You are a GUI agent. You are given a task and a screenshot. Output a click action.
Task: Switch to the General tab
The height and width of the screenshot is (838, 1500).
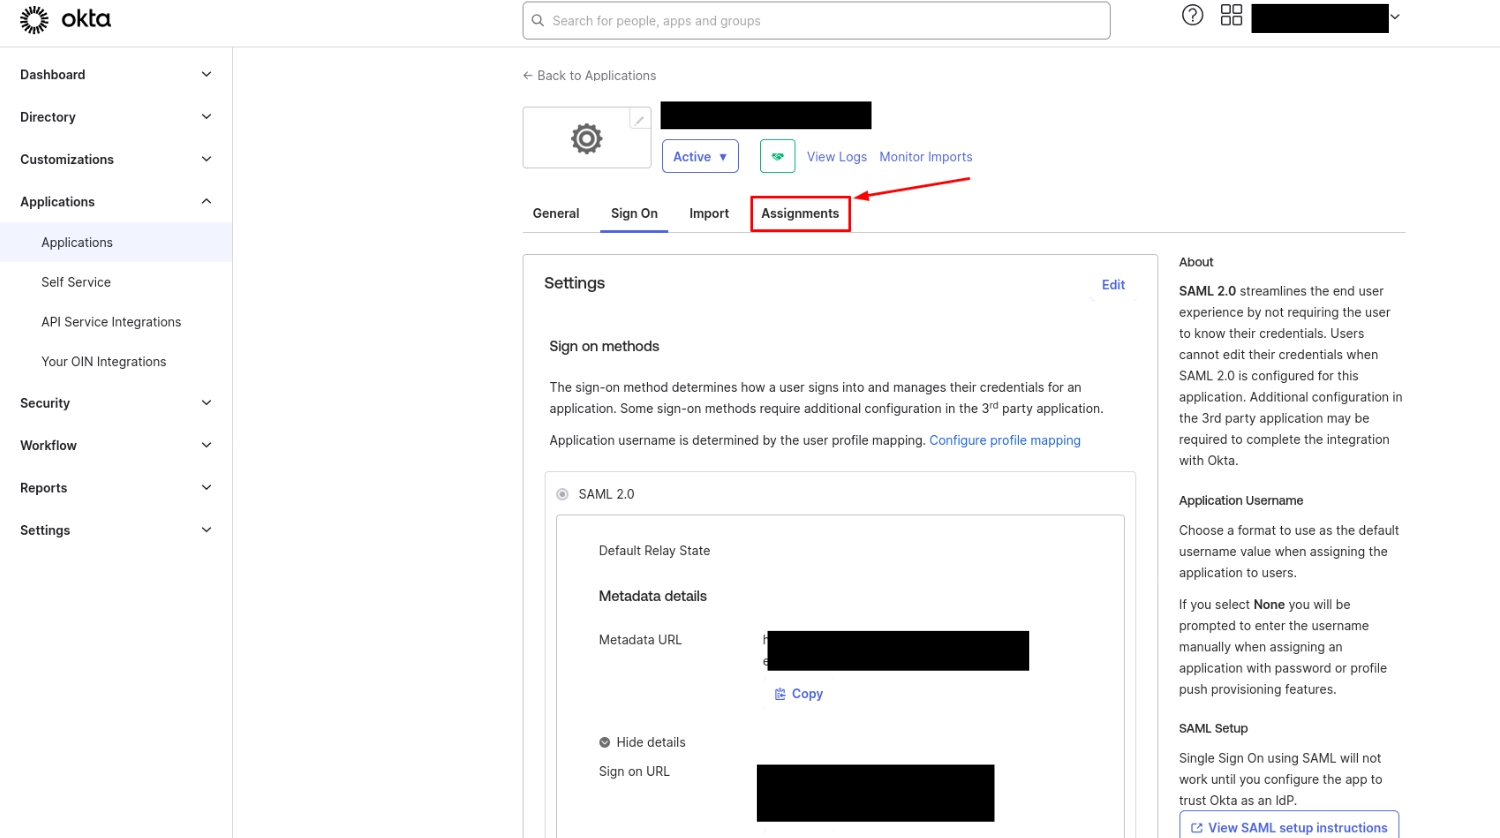556,213
